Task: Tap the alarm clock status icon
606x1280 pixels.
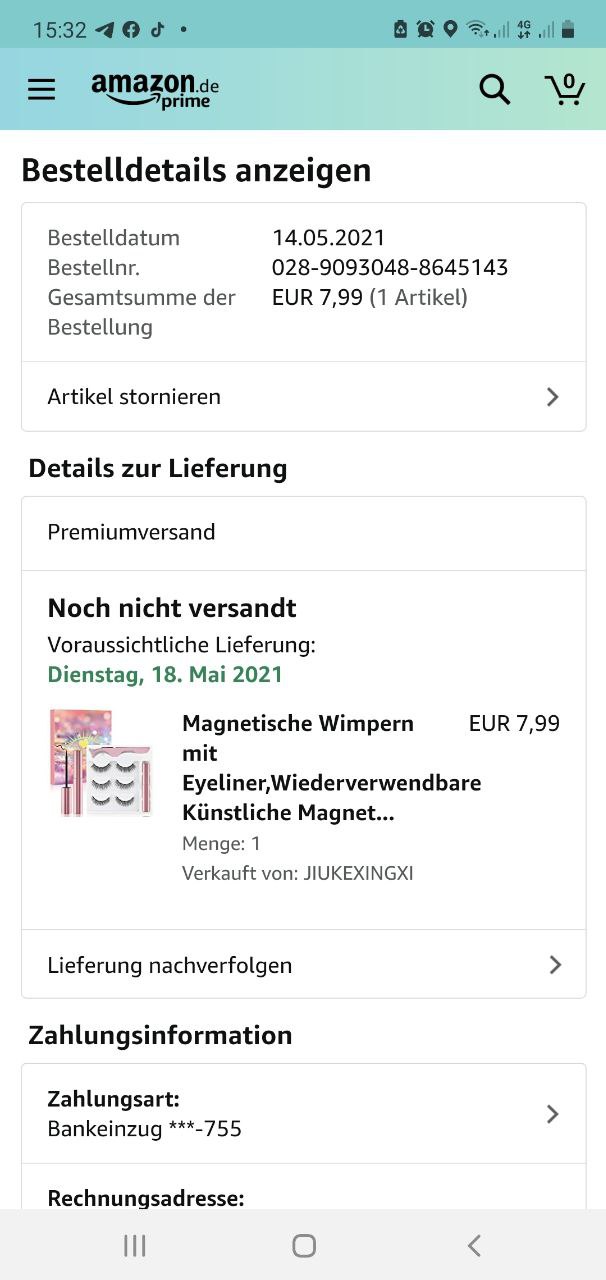Action: 425,29
